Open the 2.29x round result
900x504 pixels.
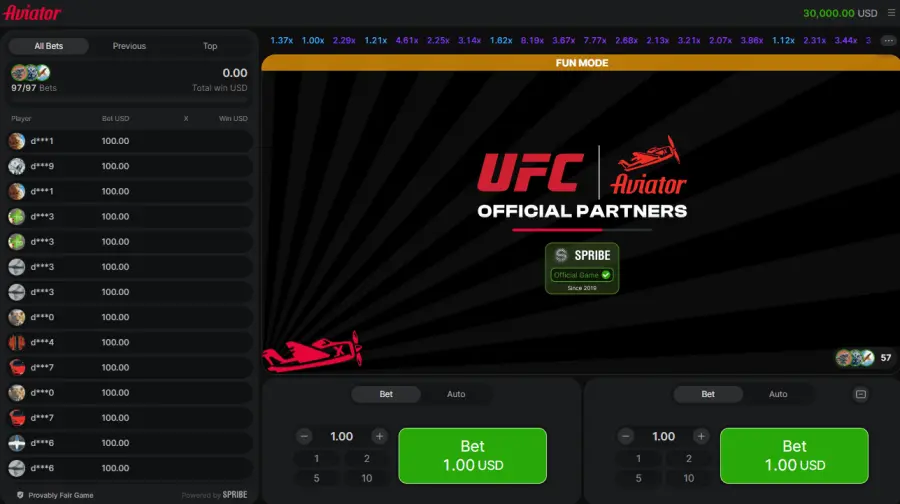pos(344,41)
